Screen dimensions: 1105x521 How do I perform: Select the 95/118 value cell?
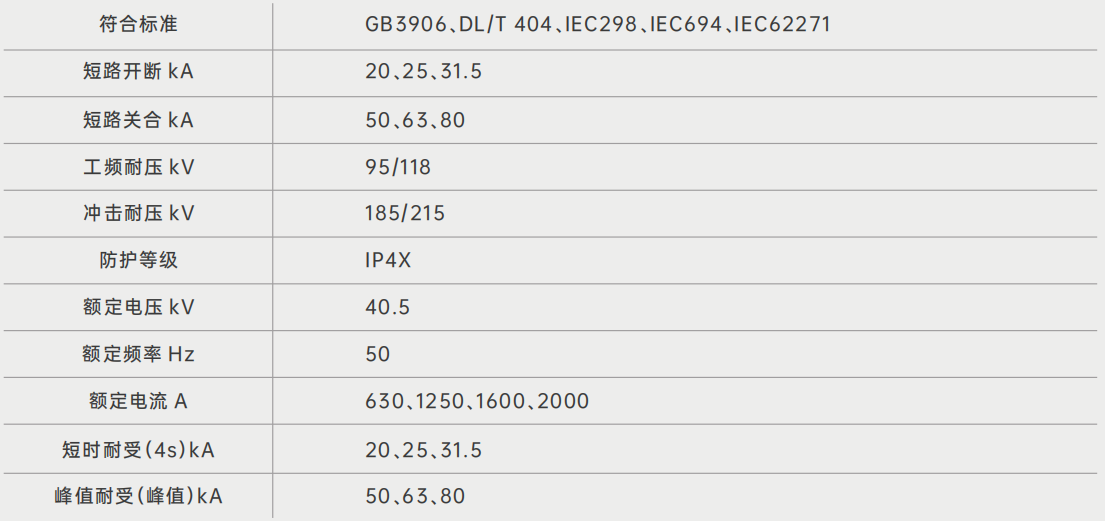(x=398, y=167)
